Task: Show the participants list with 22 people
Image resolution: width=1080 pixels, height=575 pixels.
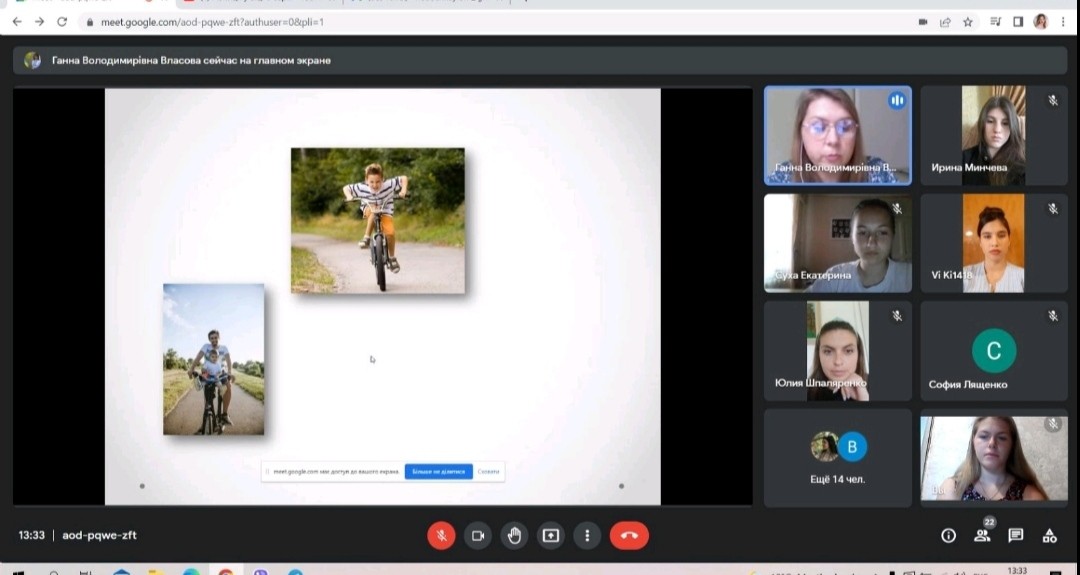Action: [982, 536]
